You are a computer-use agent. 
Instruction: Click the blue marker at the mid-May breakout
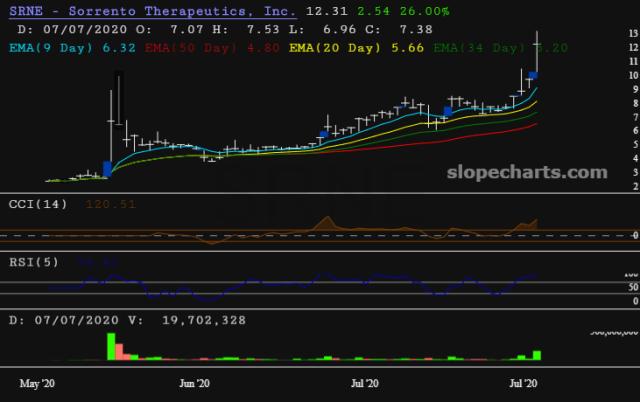pyautogui.click(x=107, y=168)
